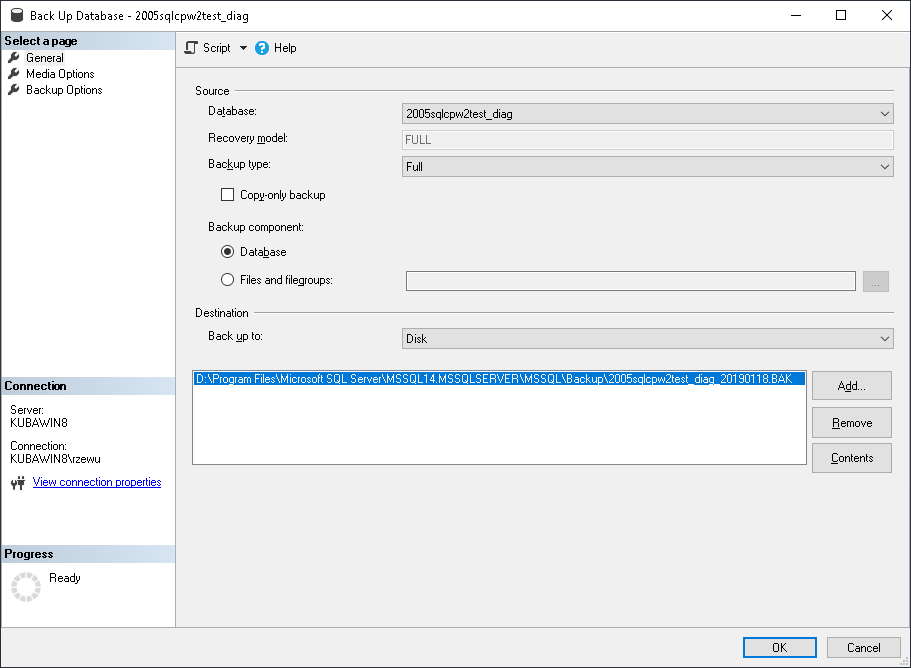911x668 pixels.
Task: Click the Add... button
Action: click(x=852, y=386)
